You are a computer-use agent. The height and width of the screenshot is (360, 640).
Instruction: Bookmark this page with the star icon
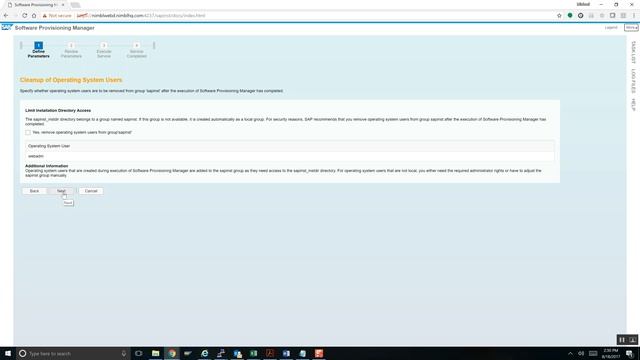559,16
